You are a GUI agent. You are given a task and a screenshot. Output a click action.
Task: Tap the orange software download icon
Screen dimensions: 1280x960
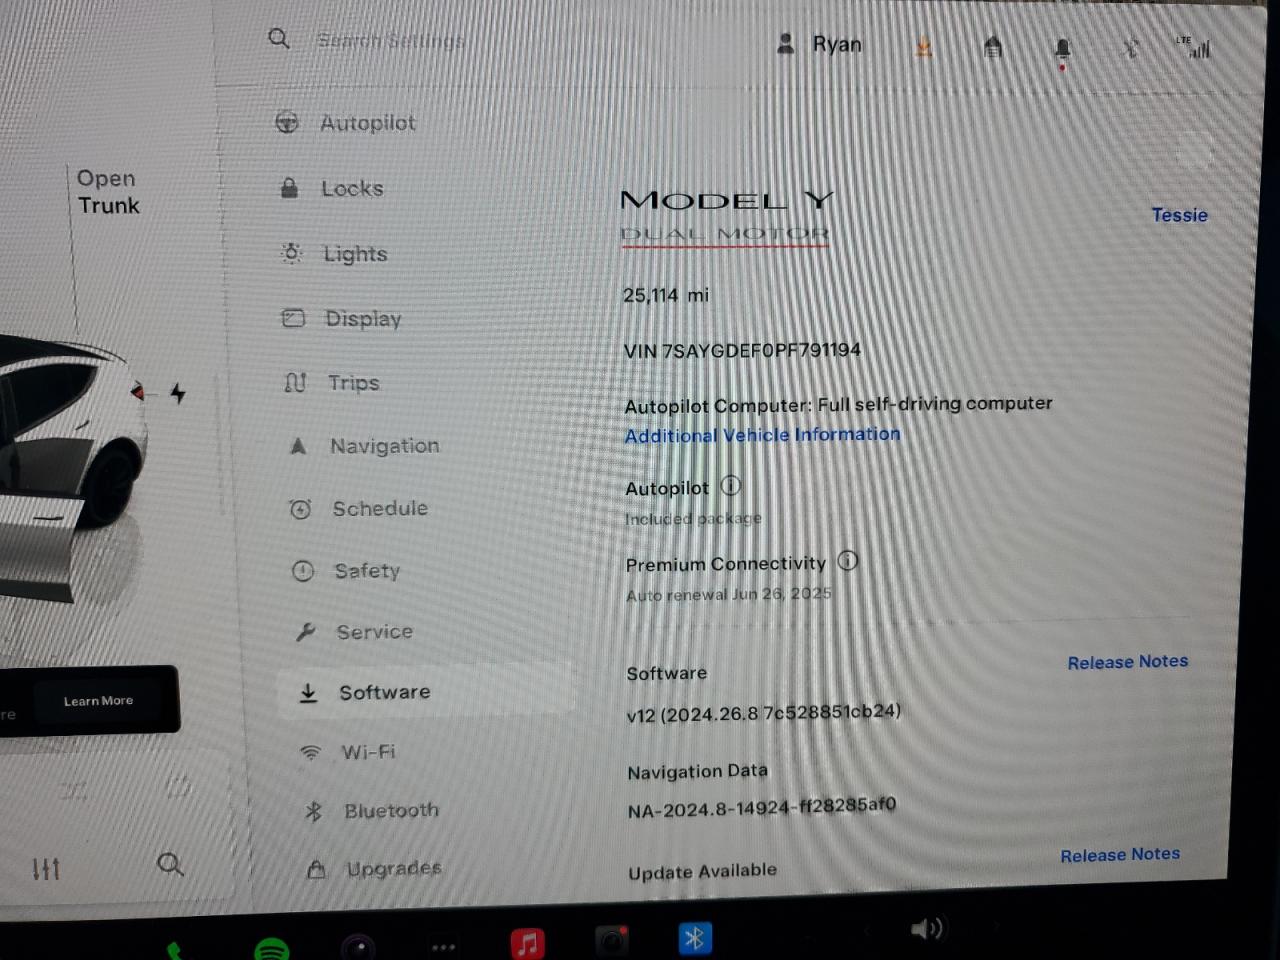coord(924,47)
